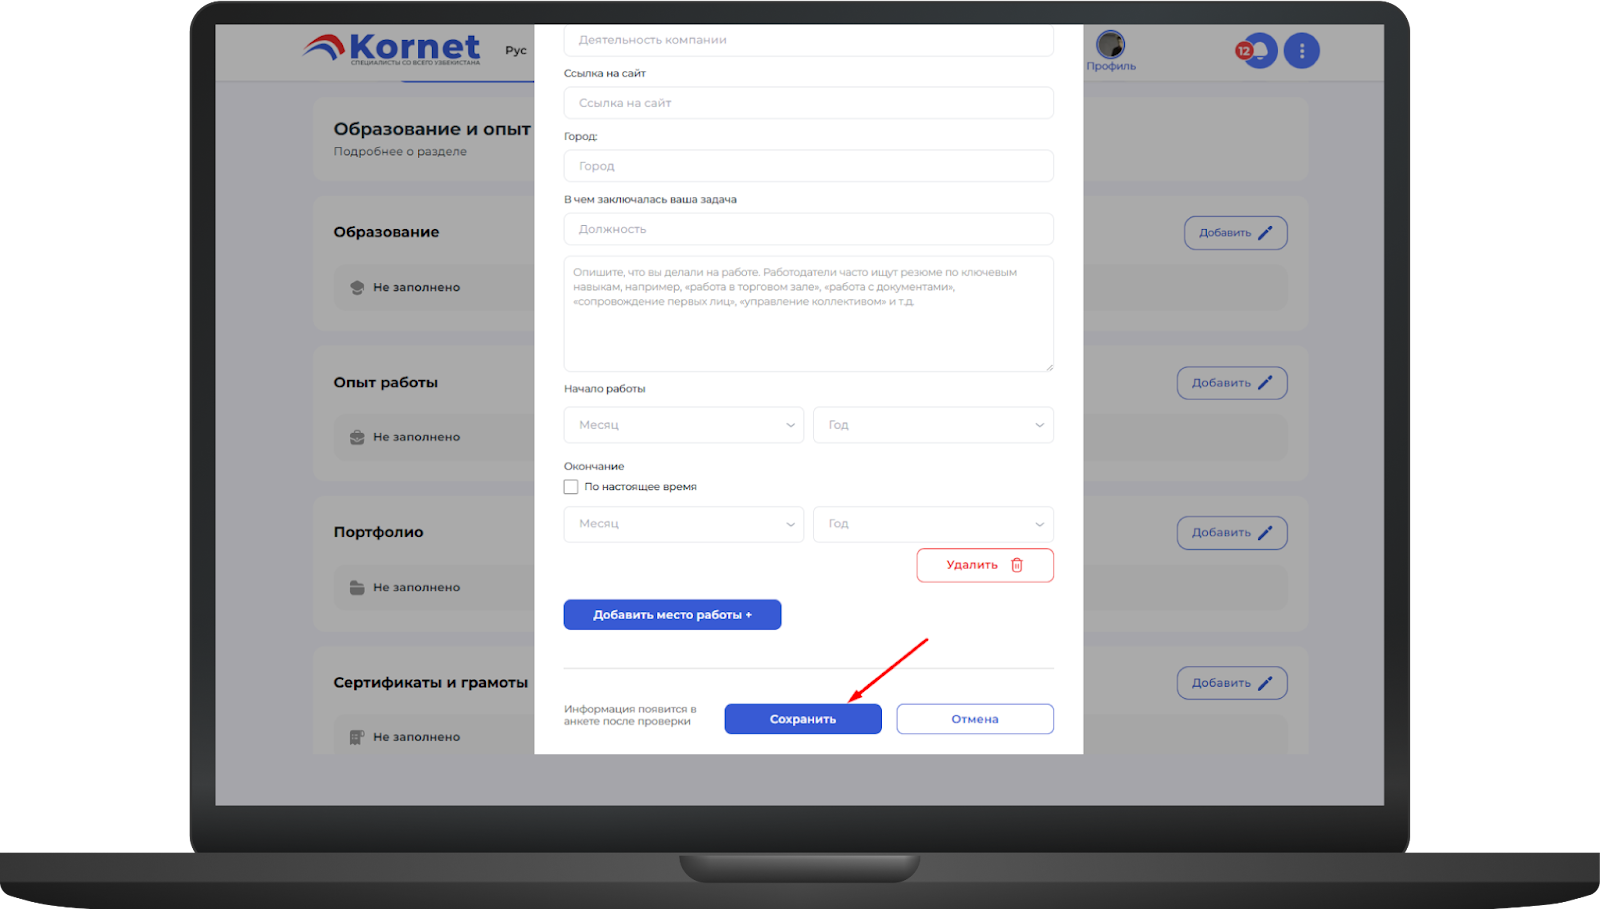Viewport: 1600px width, 909px height.
Task: Click the Kornet logo
Action: 392,48
